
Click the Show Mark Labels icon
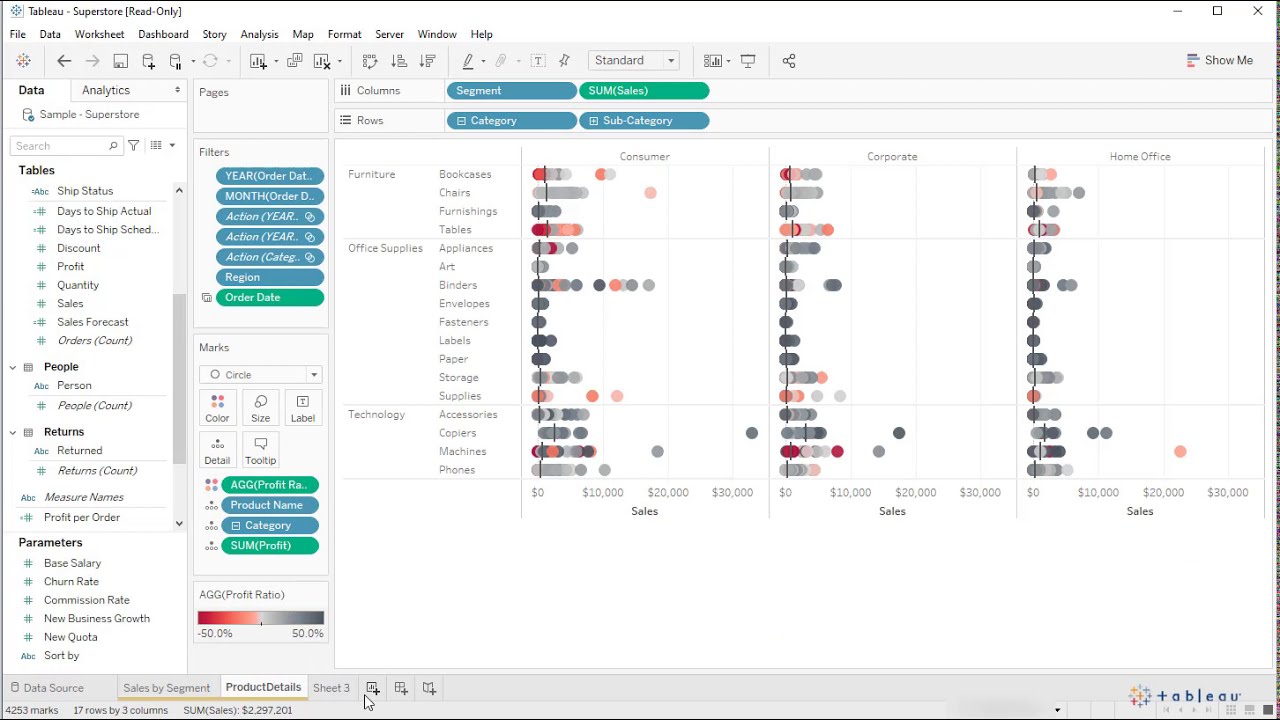click(x=538, y=61)
